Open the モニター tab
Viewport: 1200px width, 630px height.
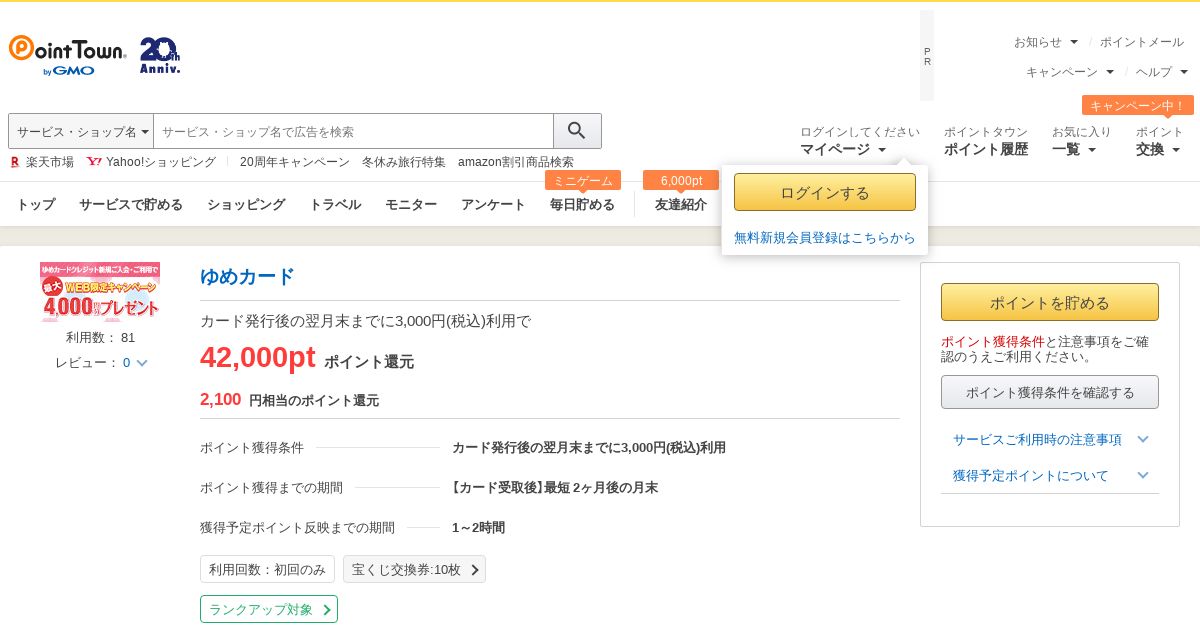[411, 204]
